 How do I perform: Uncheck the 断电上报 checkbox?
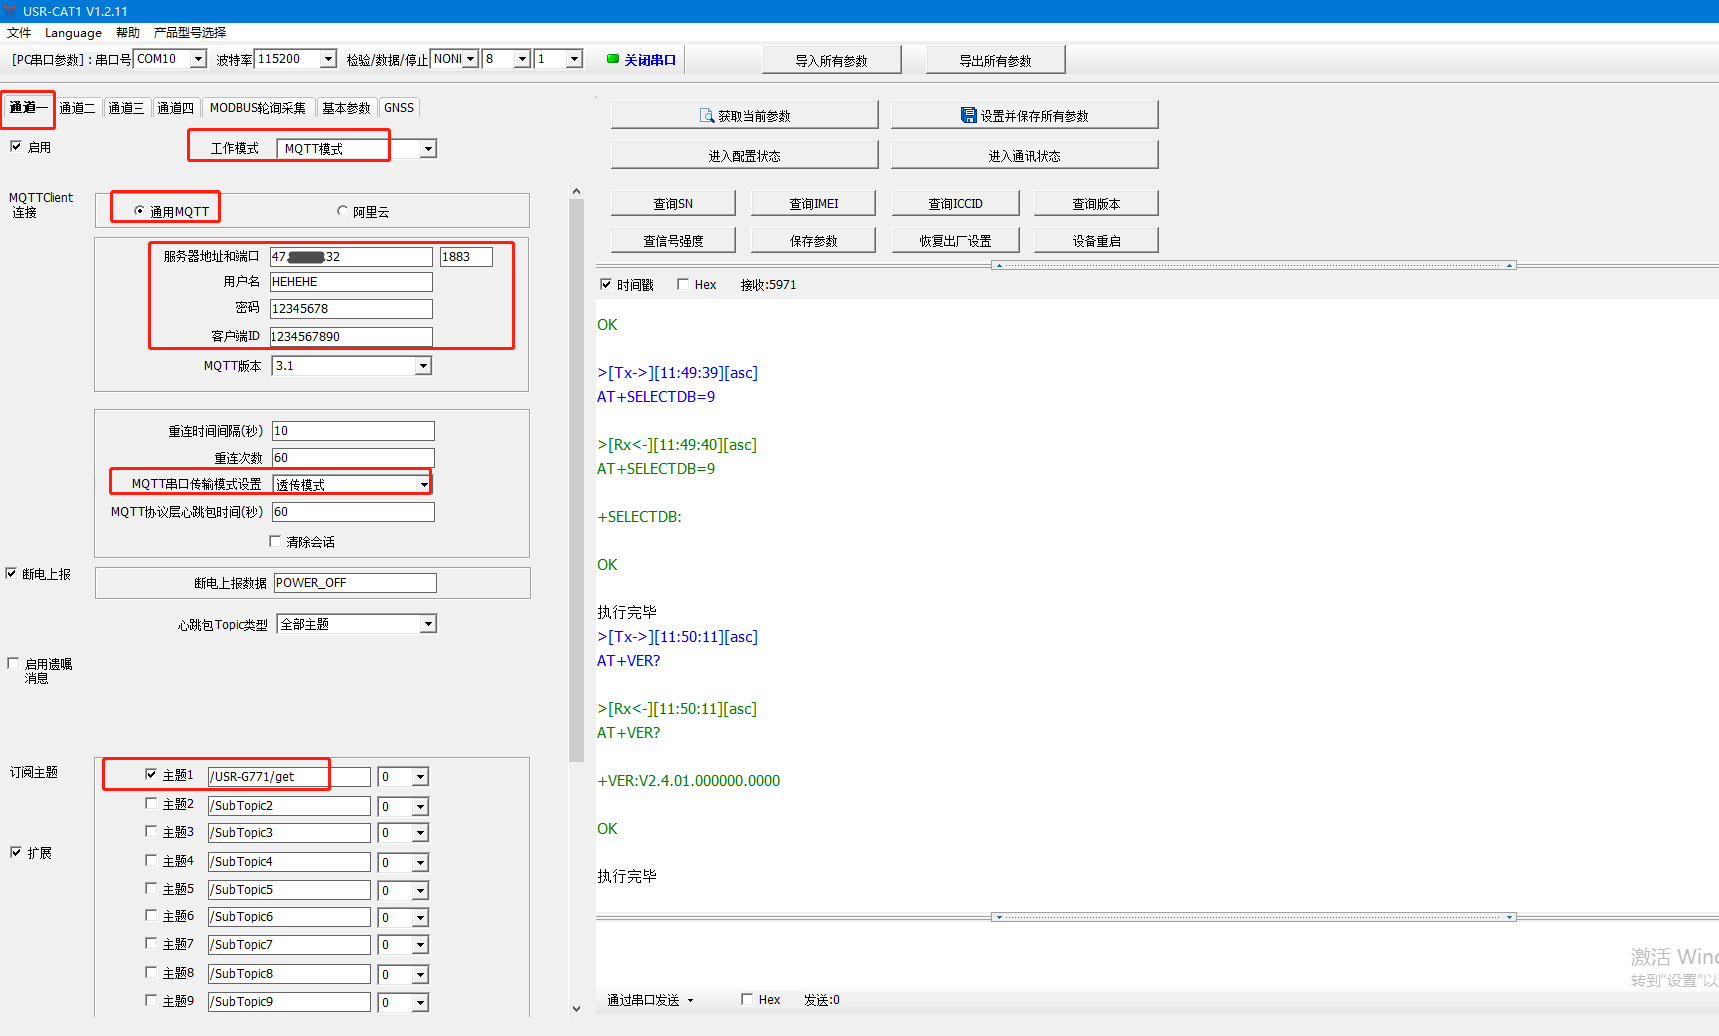[12, 574]
